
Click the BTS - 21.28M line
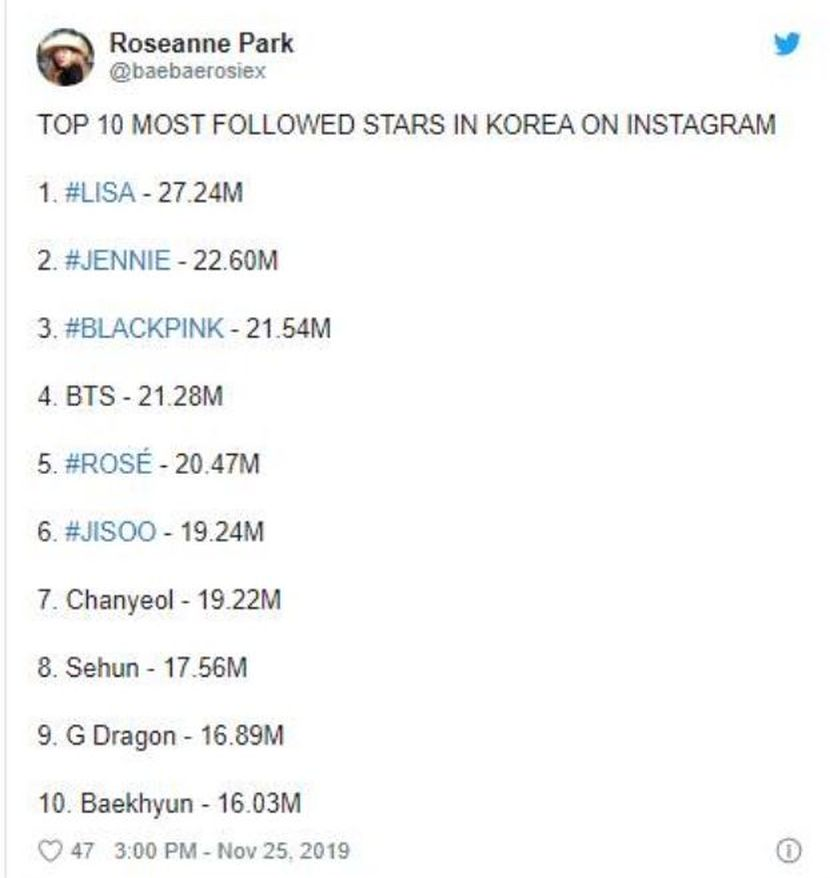(x=130, y=396)
